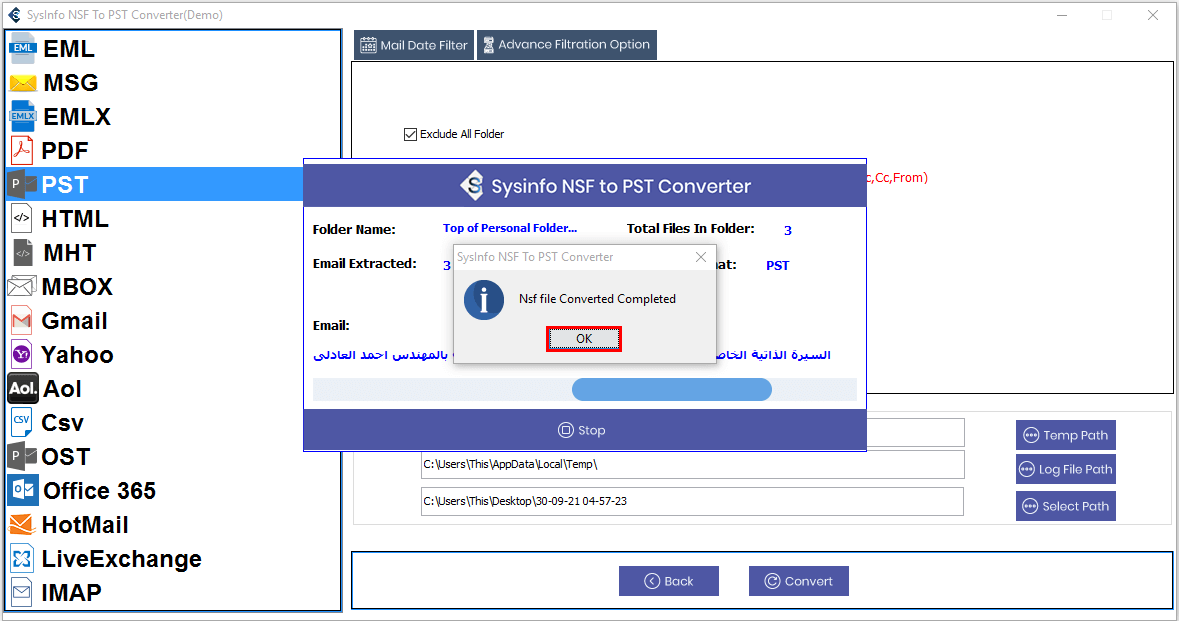Image resolution: width=1179 pixels, height=621 pixels.
Task: Open the Mail Date Filter tab
Action: [x=414, y=45]
